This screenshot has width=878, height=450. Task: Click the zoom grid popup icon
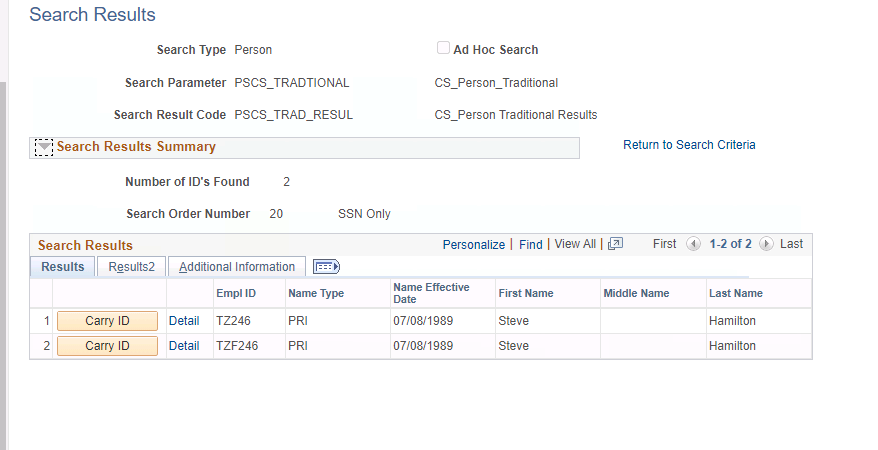615,244
